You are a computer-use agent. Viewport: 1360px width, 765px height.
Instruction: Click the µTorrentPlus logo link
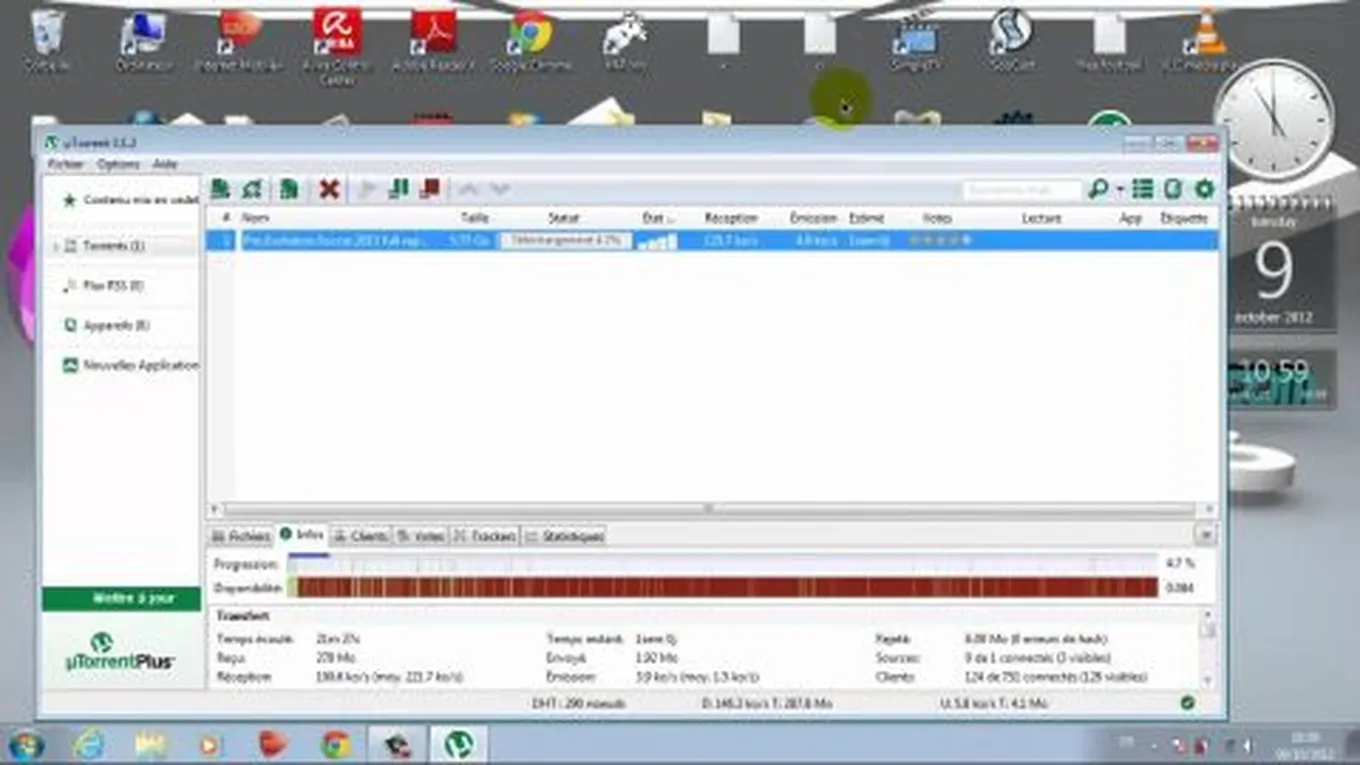(x=119, y=652)
